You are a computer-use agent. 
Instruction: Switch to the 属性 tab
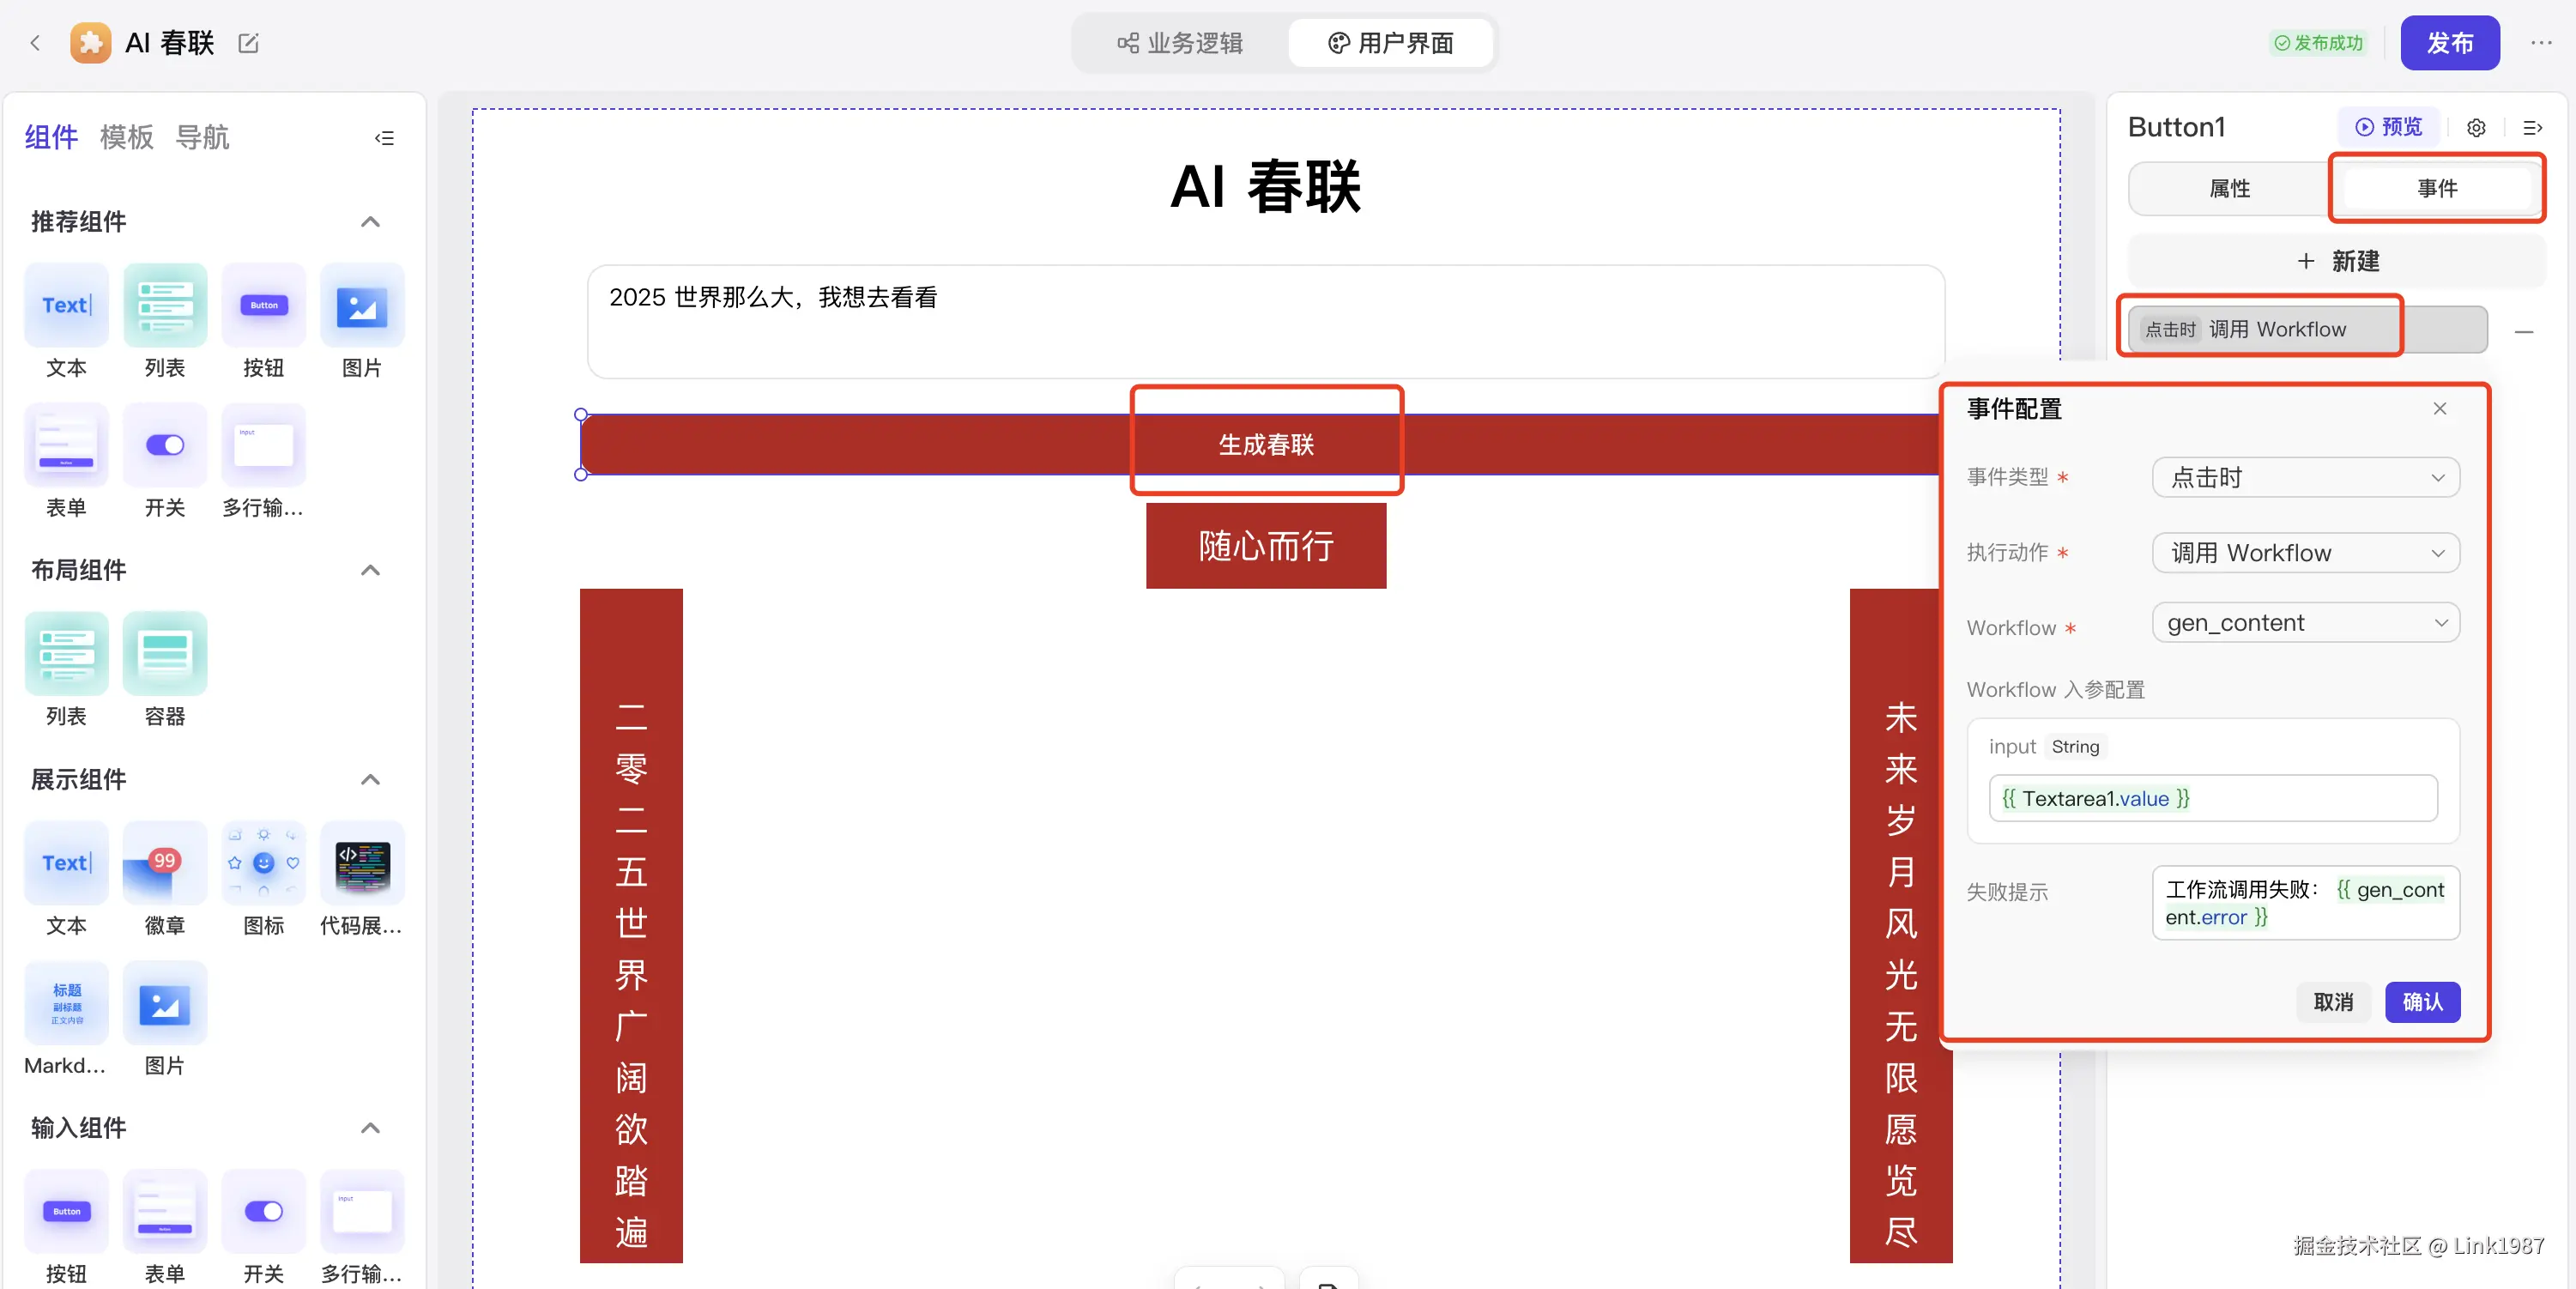point(2229,189)
